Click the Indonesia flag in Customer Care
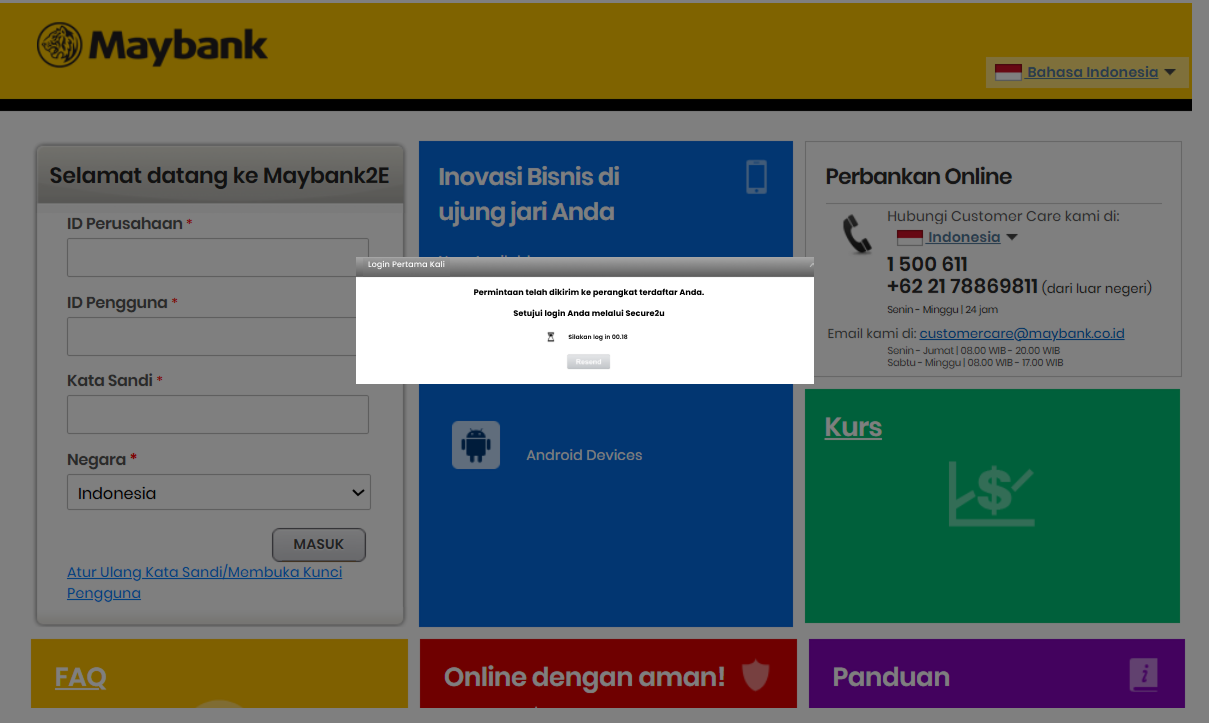Viewport: 1209px width, 723px height. 910,237
